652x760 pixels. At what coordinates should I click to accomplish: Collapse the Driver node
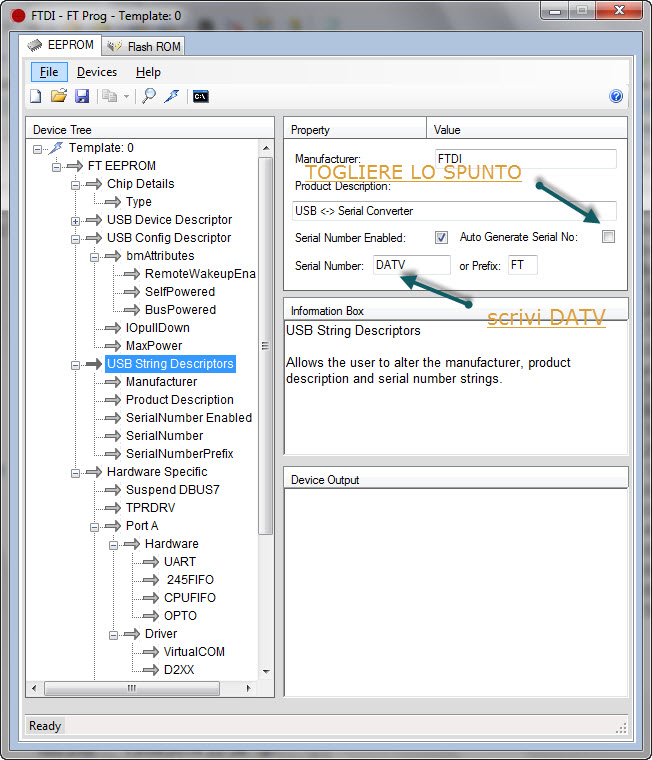pos(113,635)
